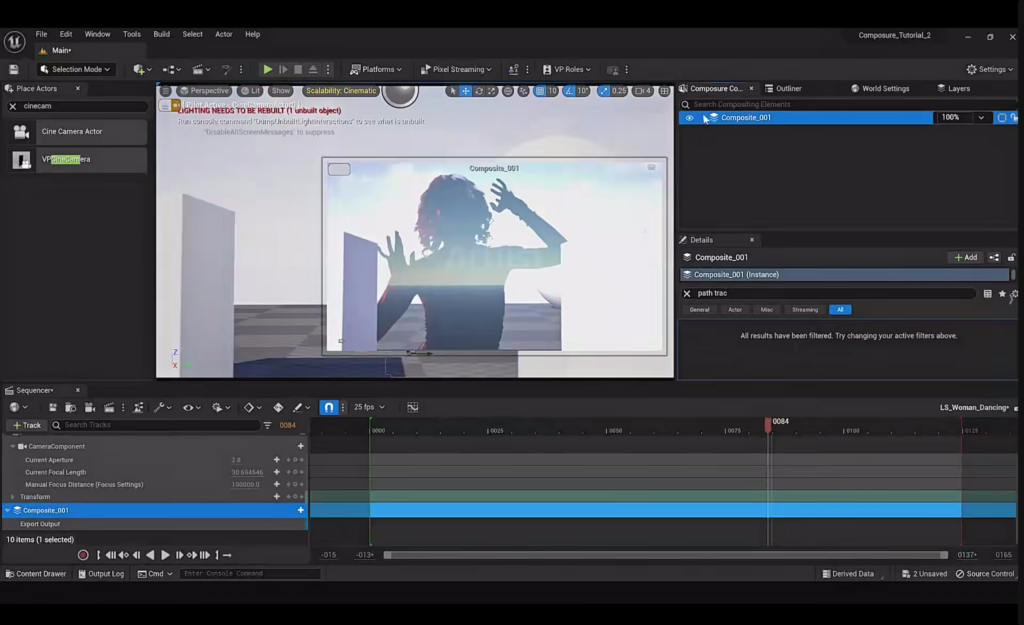Open the Selection Mode dropdown
The width and height of the screenshot is (1024, 625).
74,69
